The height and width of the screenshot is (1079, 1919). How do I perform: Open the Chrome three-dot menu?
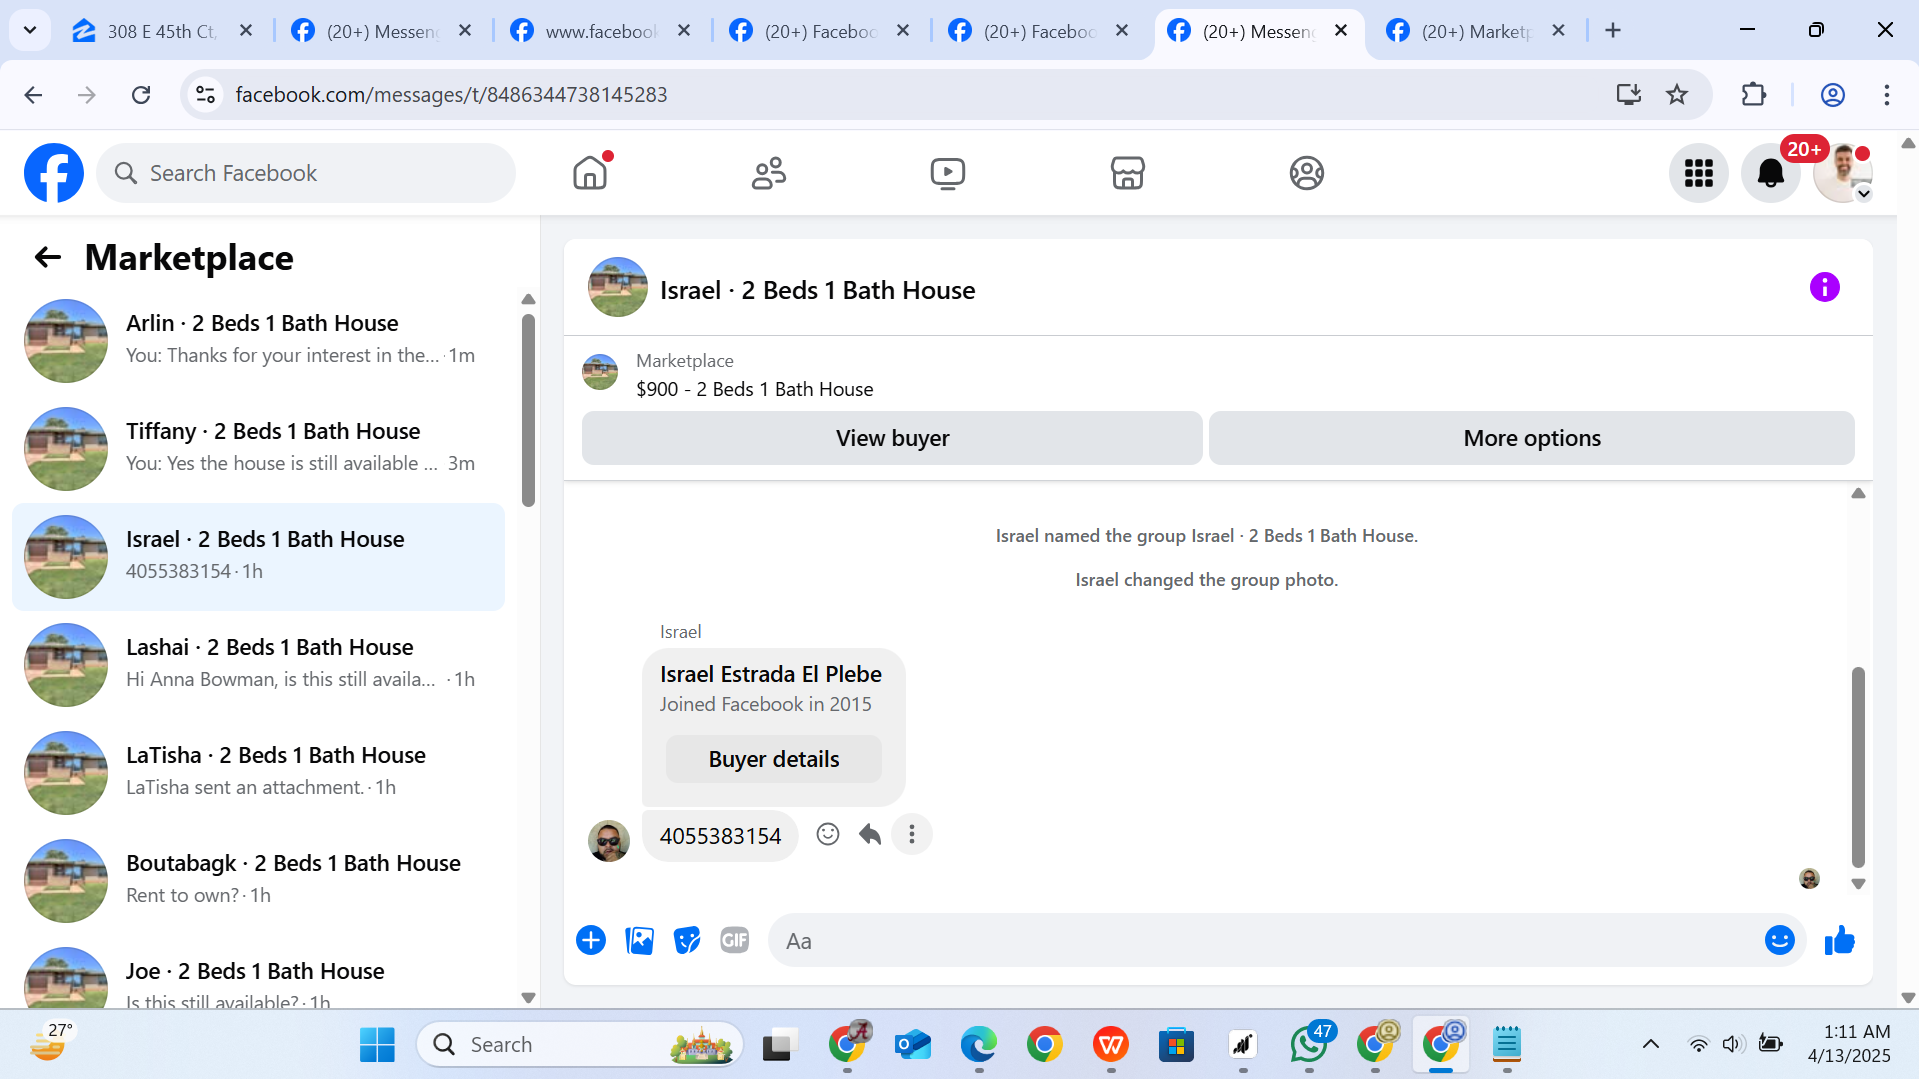pyautogui.click(x=1887, y=95)
